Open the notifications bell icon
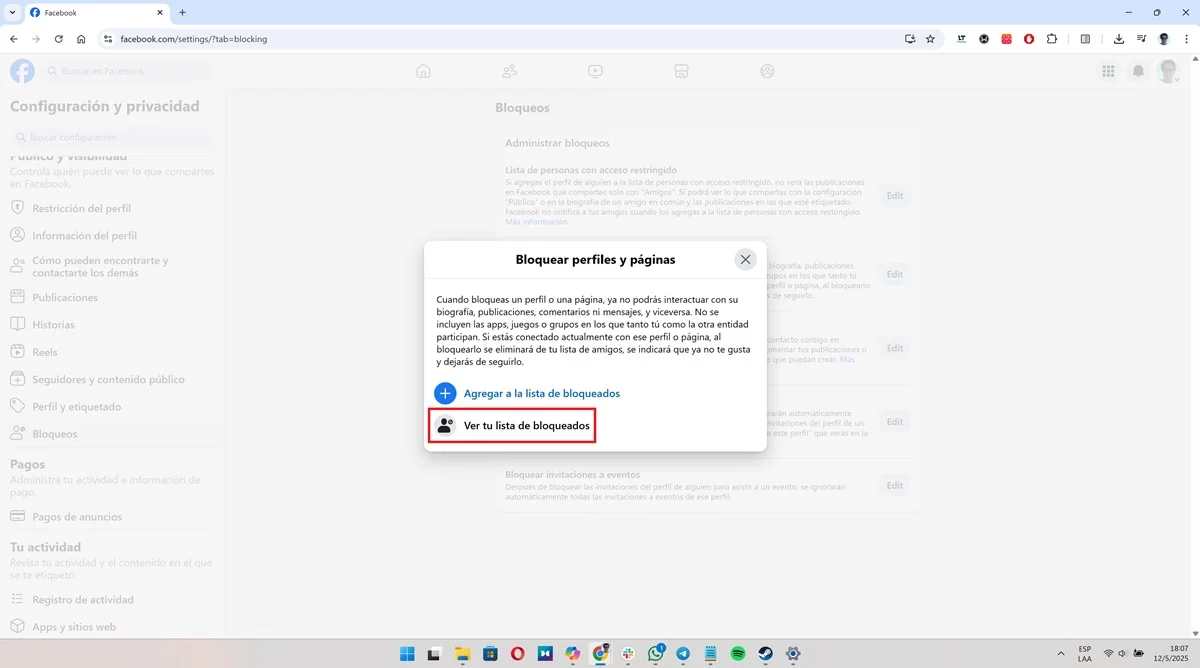The height and width of the screenshot is (668, 1200). (1138, 71)
